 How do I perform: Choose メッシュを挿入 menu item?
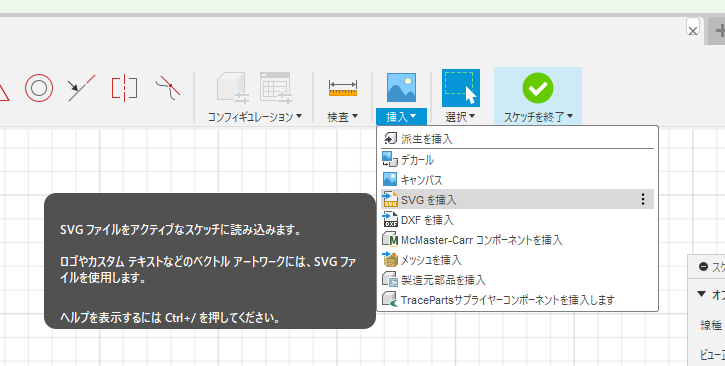[x=517, y=260]
